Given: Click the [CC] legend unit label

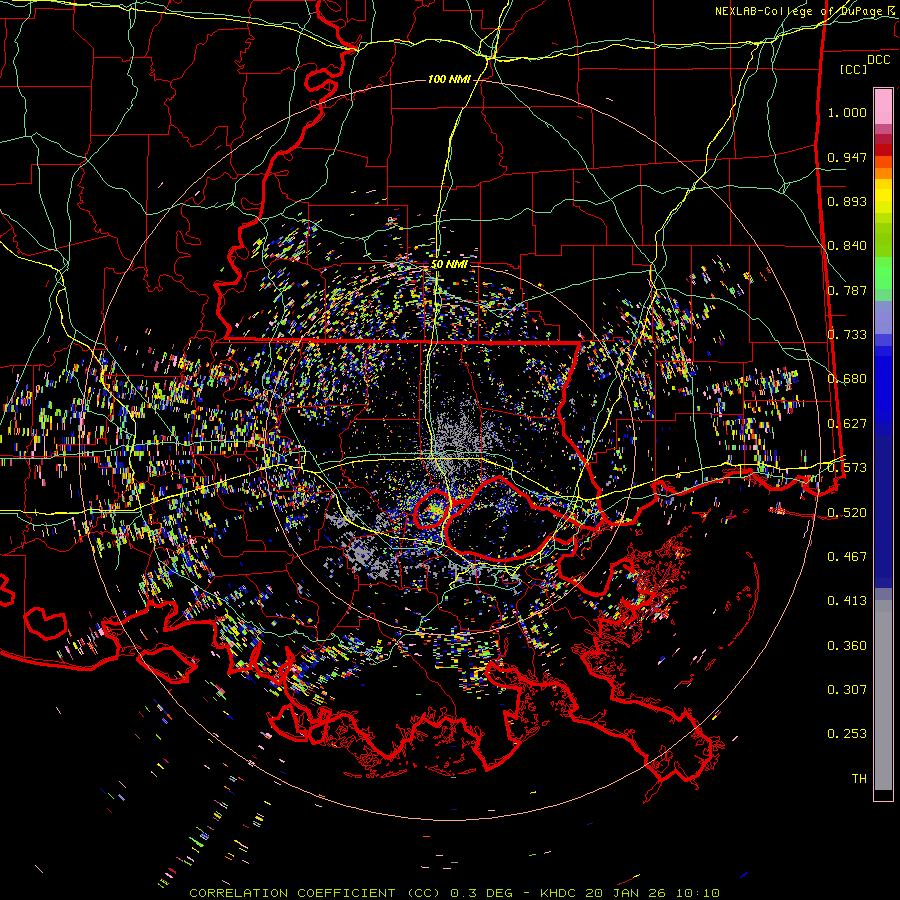Looking at the screenshot, I should tap(854, 69).
